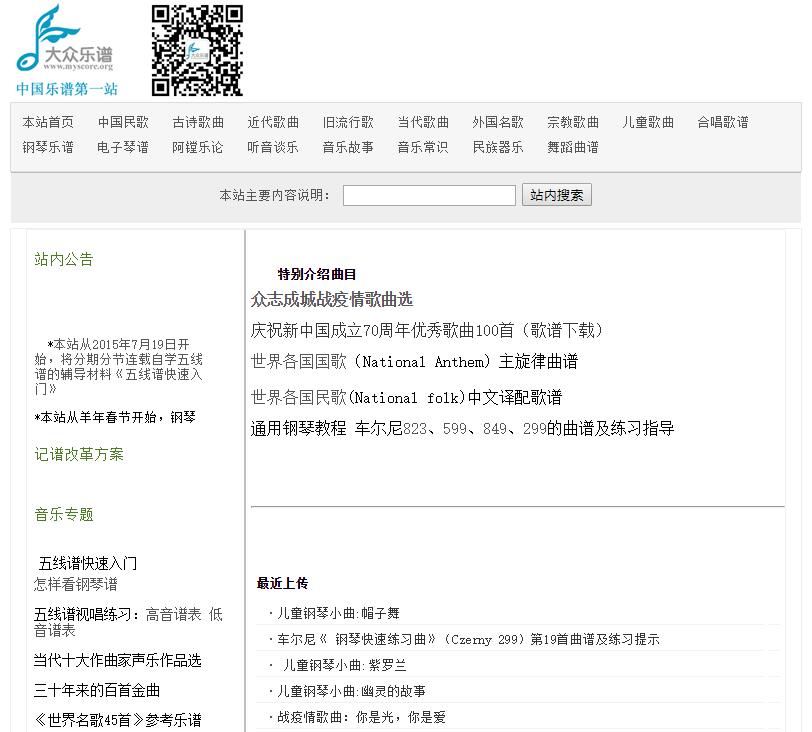Open 庆祝新中国成立70周年优秀歌曲100首 link
The width and height of the screenshot is (812, 732).
[426, 330]
